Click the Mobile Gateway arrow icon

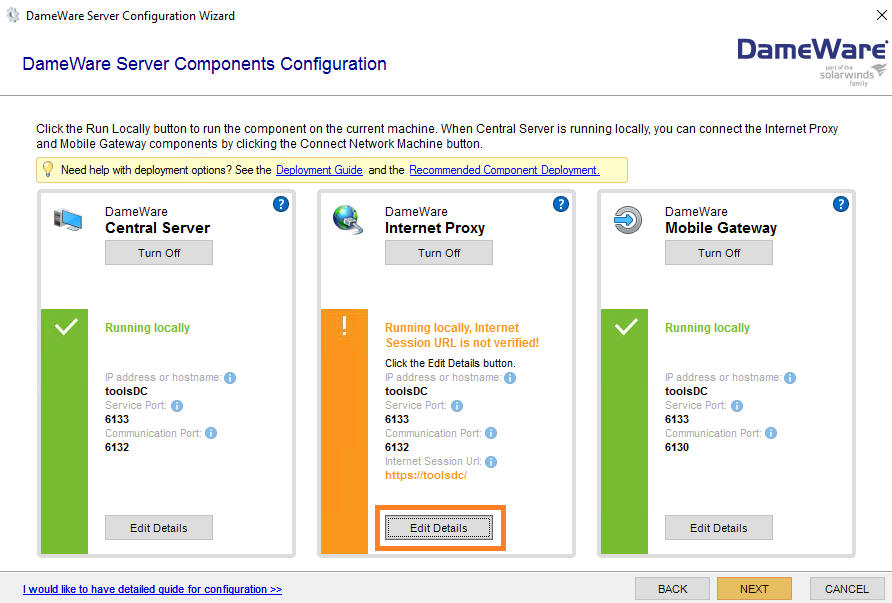[x=627, y=221]
